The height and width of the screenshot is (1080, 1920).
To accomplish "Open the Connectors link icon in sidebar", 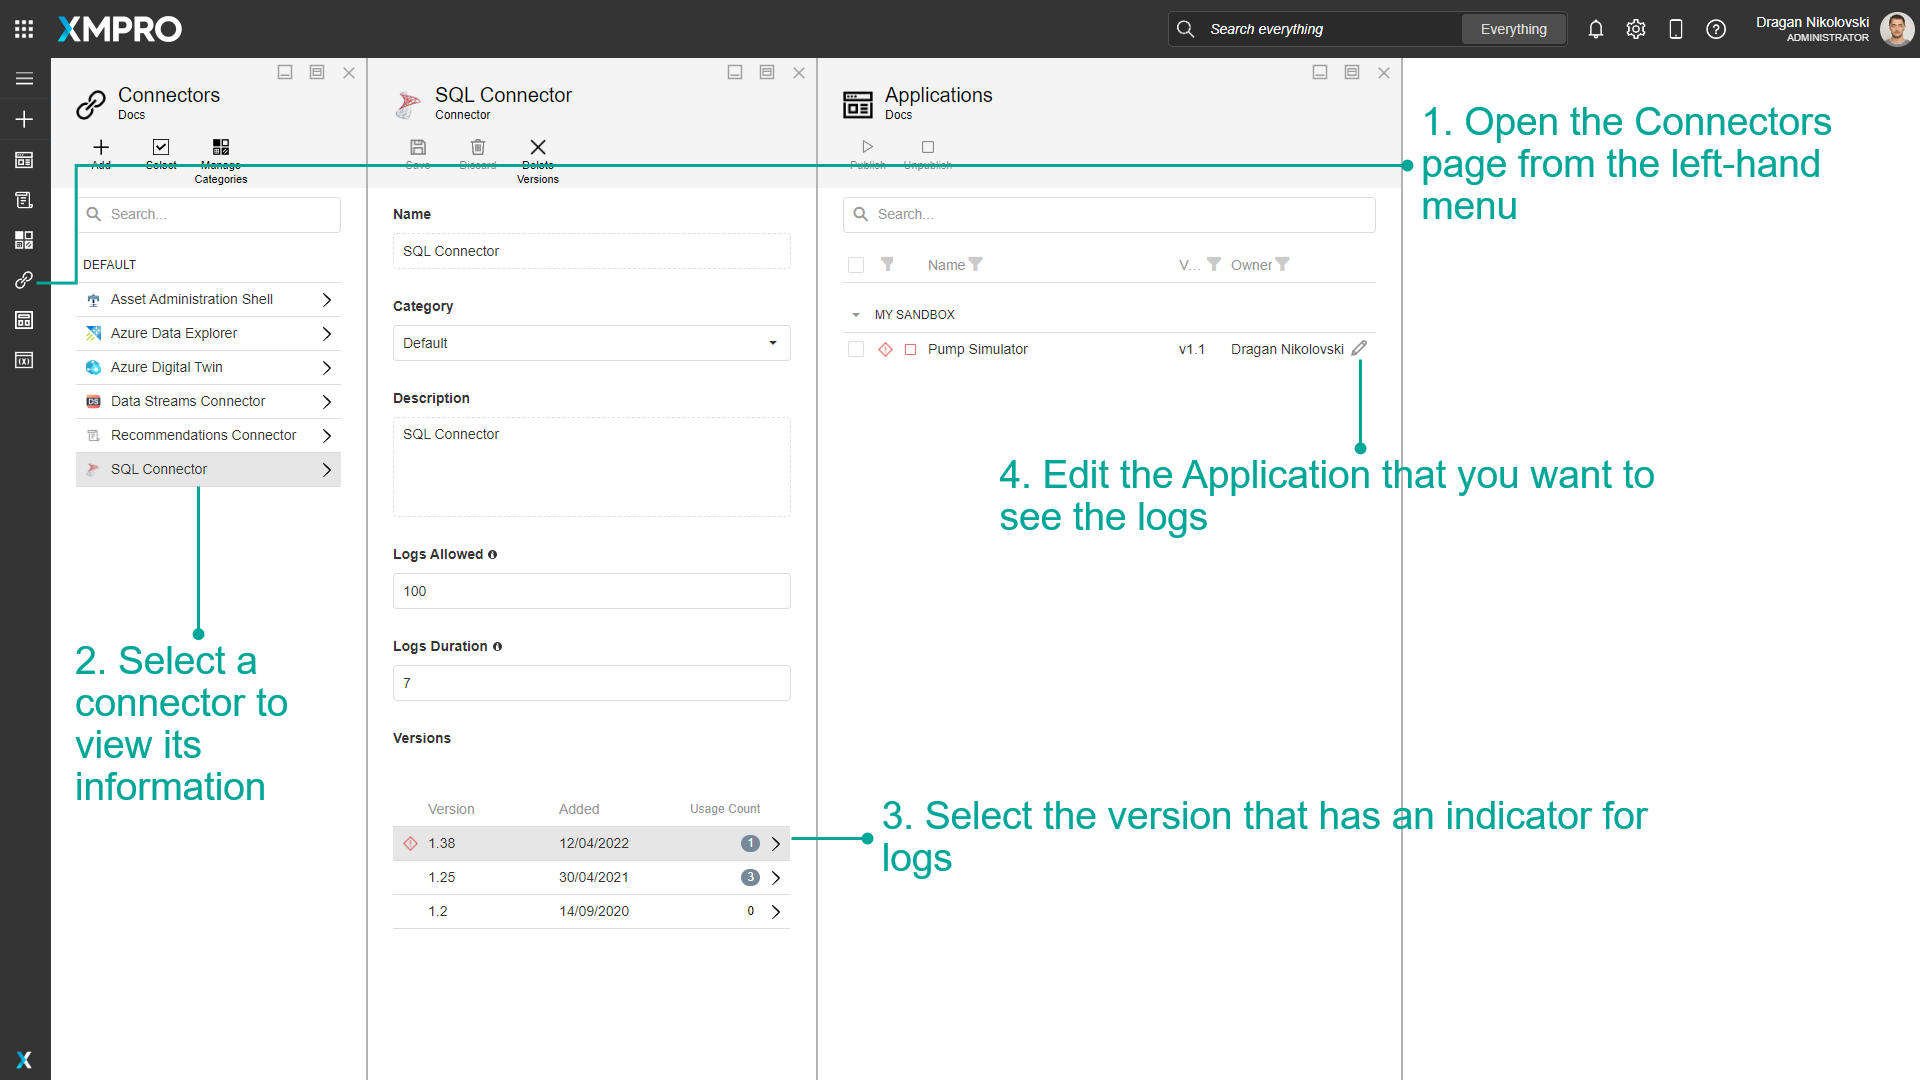I will coord(24,280).
